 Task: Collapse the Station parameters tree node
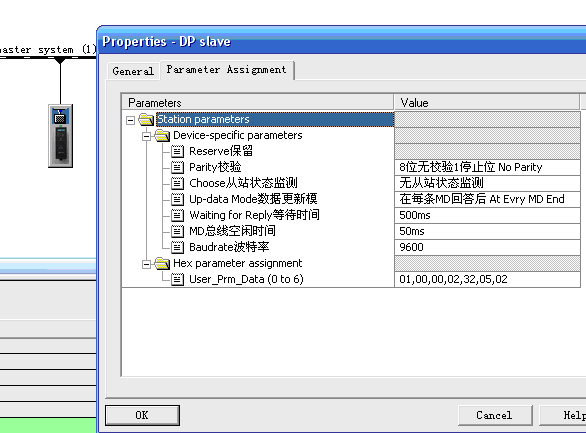pos(130,120)
